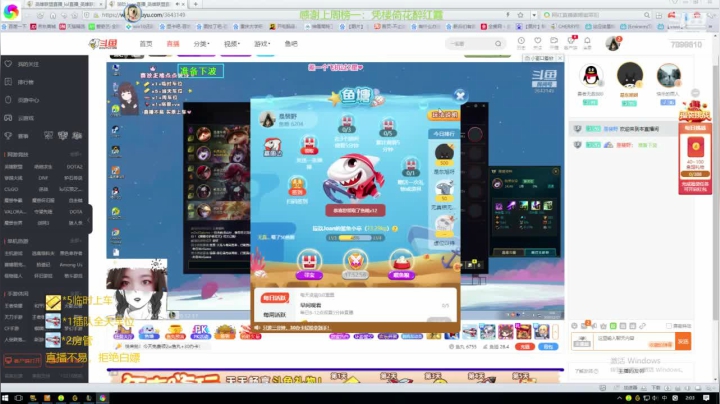The width and height of the screenshot is (720, 404).
Task: Select first ranked user with 500
Action: tap(444, 154)
